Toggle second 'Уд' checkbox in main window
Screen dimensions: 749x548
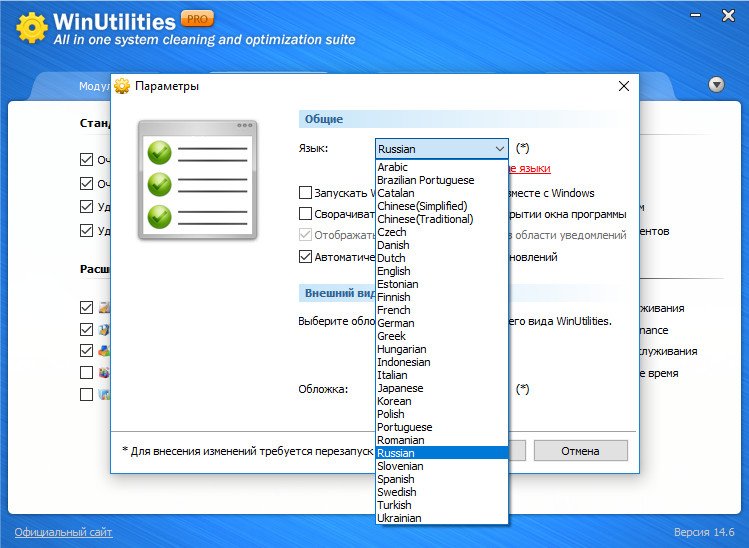pos(86,230)
